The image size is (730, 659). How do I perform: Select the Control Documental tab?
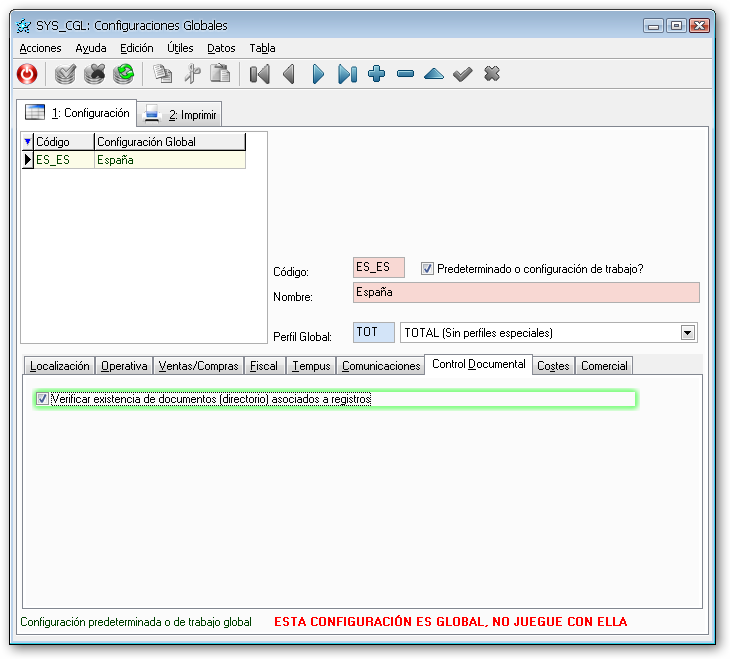[479, 364]
